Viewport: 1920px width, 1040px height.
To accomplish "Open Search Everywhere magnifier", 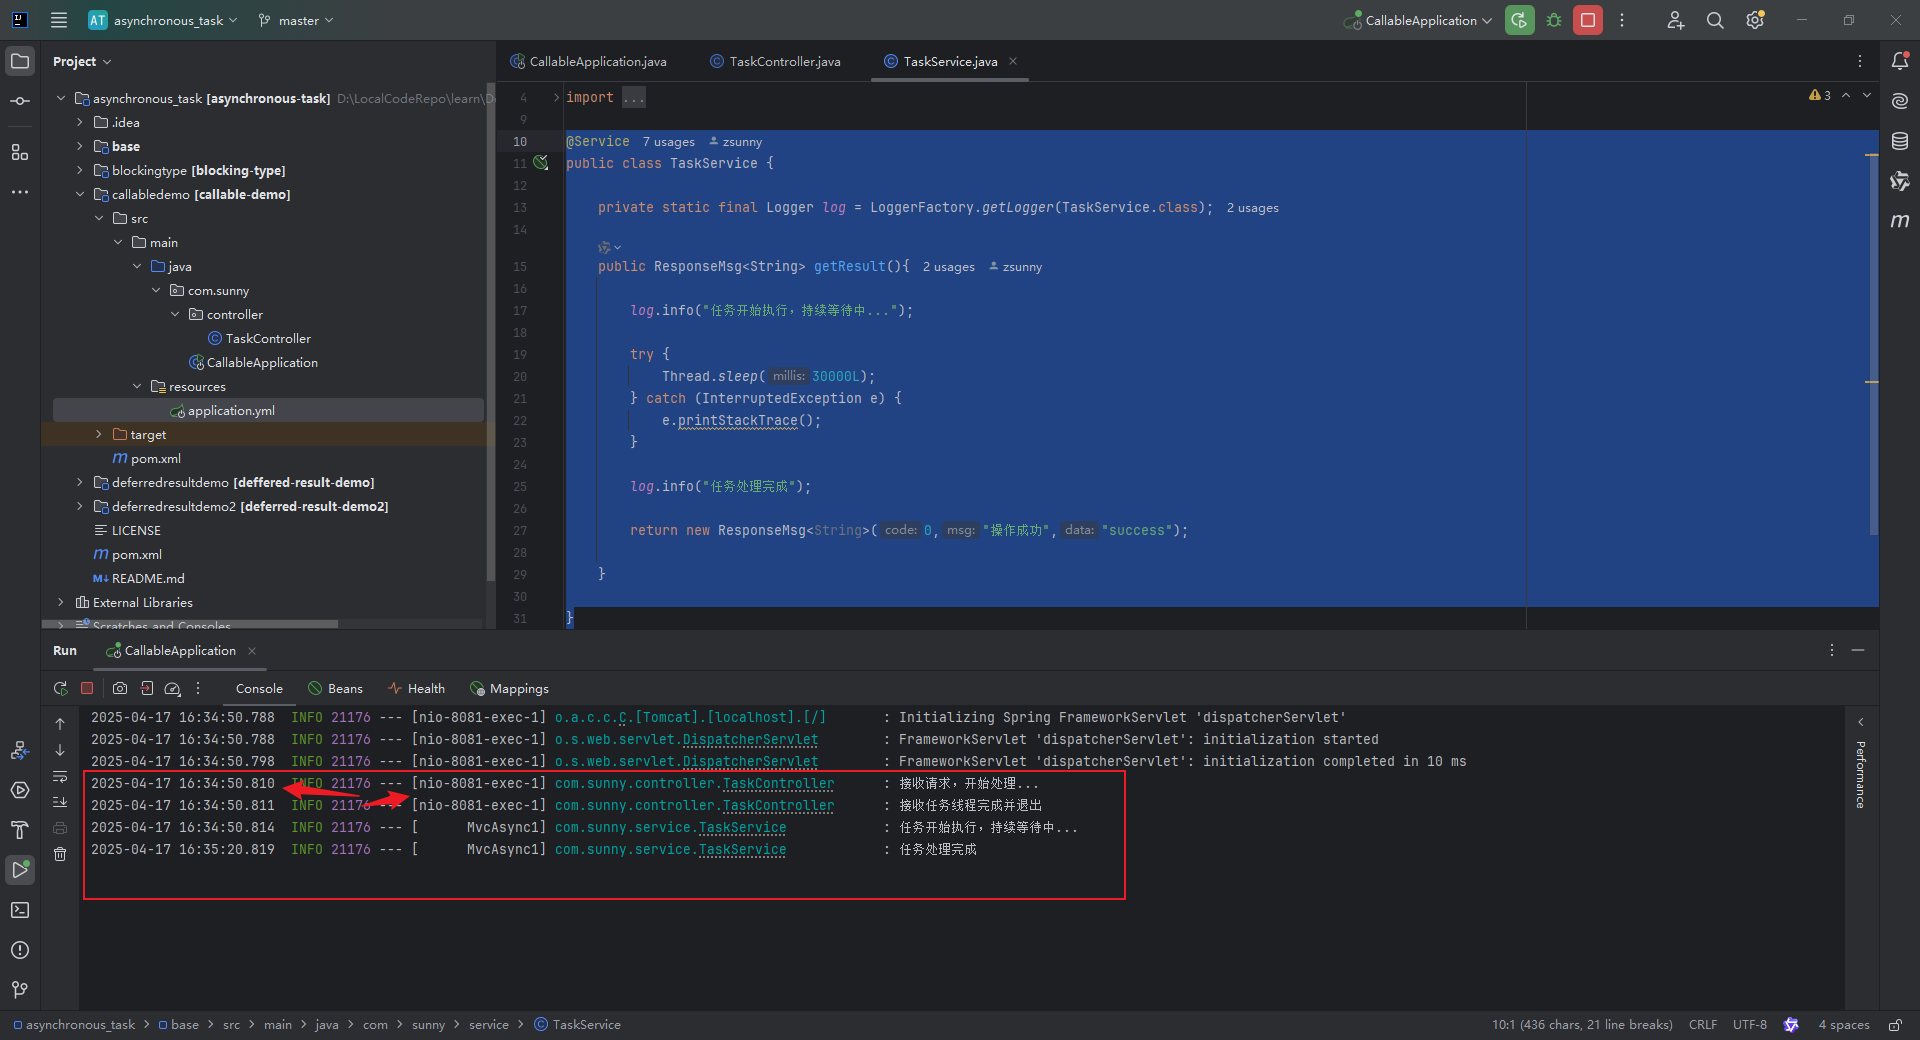I will [1715, 20].
